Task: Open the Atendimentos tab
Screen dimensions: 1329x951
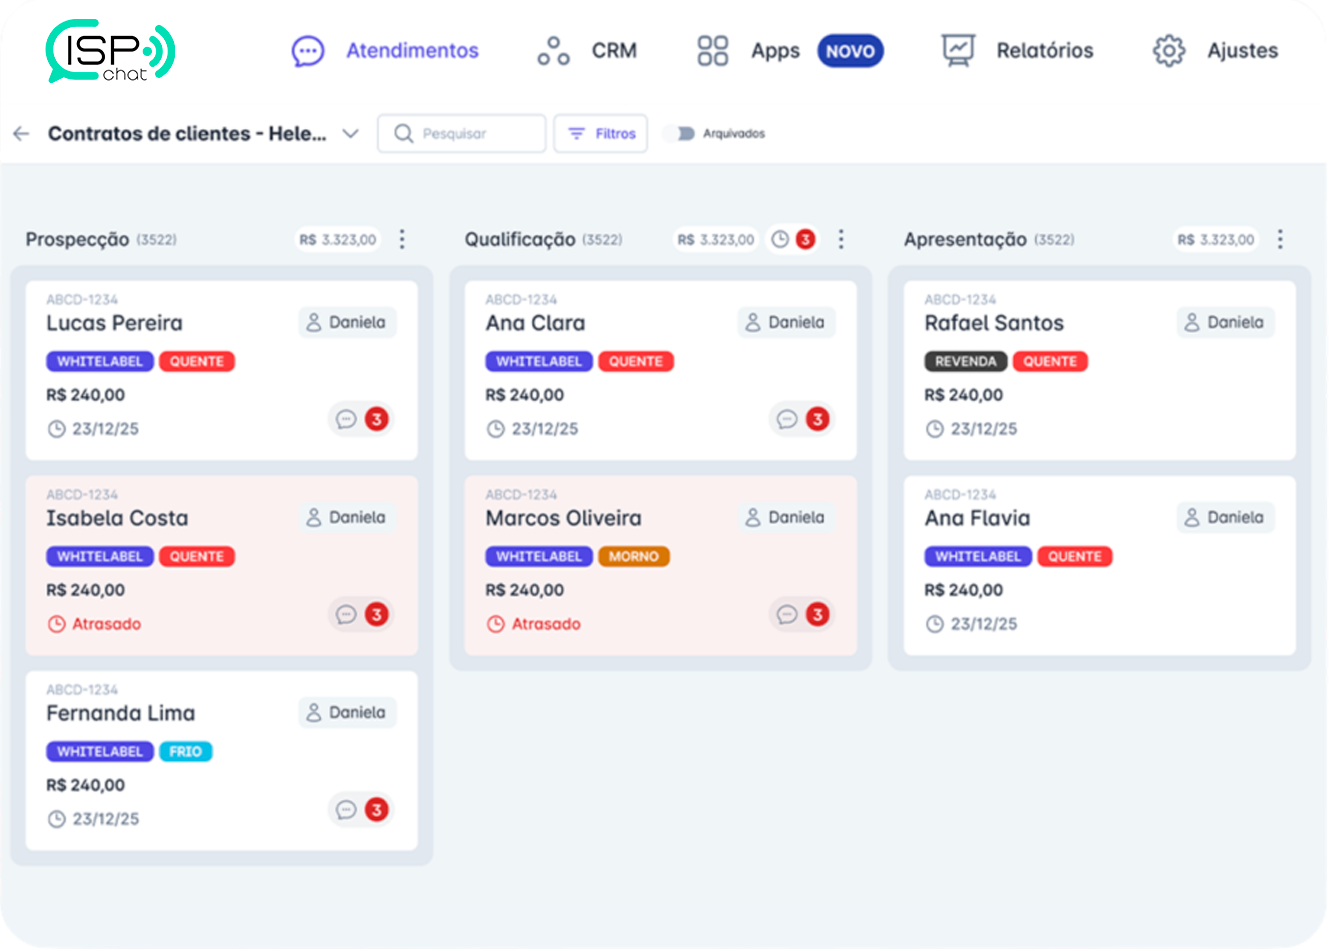Action: click(385, 51)
